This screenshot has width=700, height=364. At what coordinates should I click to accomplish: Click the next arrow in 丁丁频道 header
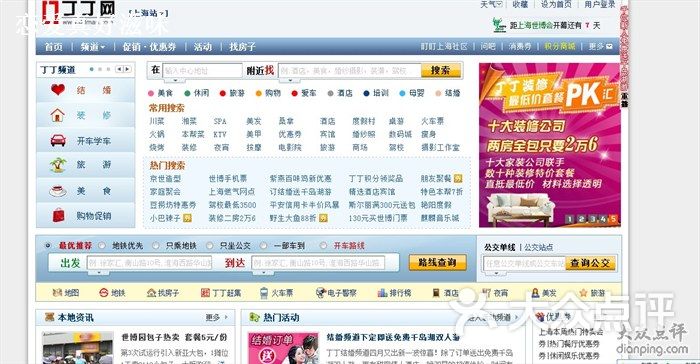coord(127,69)
